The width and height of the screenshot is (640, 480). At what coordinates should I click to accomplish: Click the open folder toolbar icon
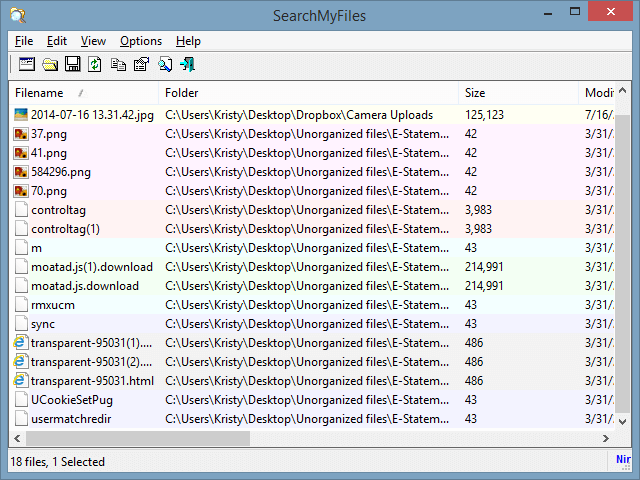[50, 64]
